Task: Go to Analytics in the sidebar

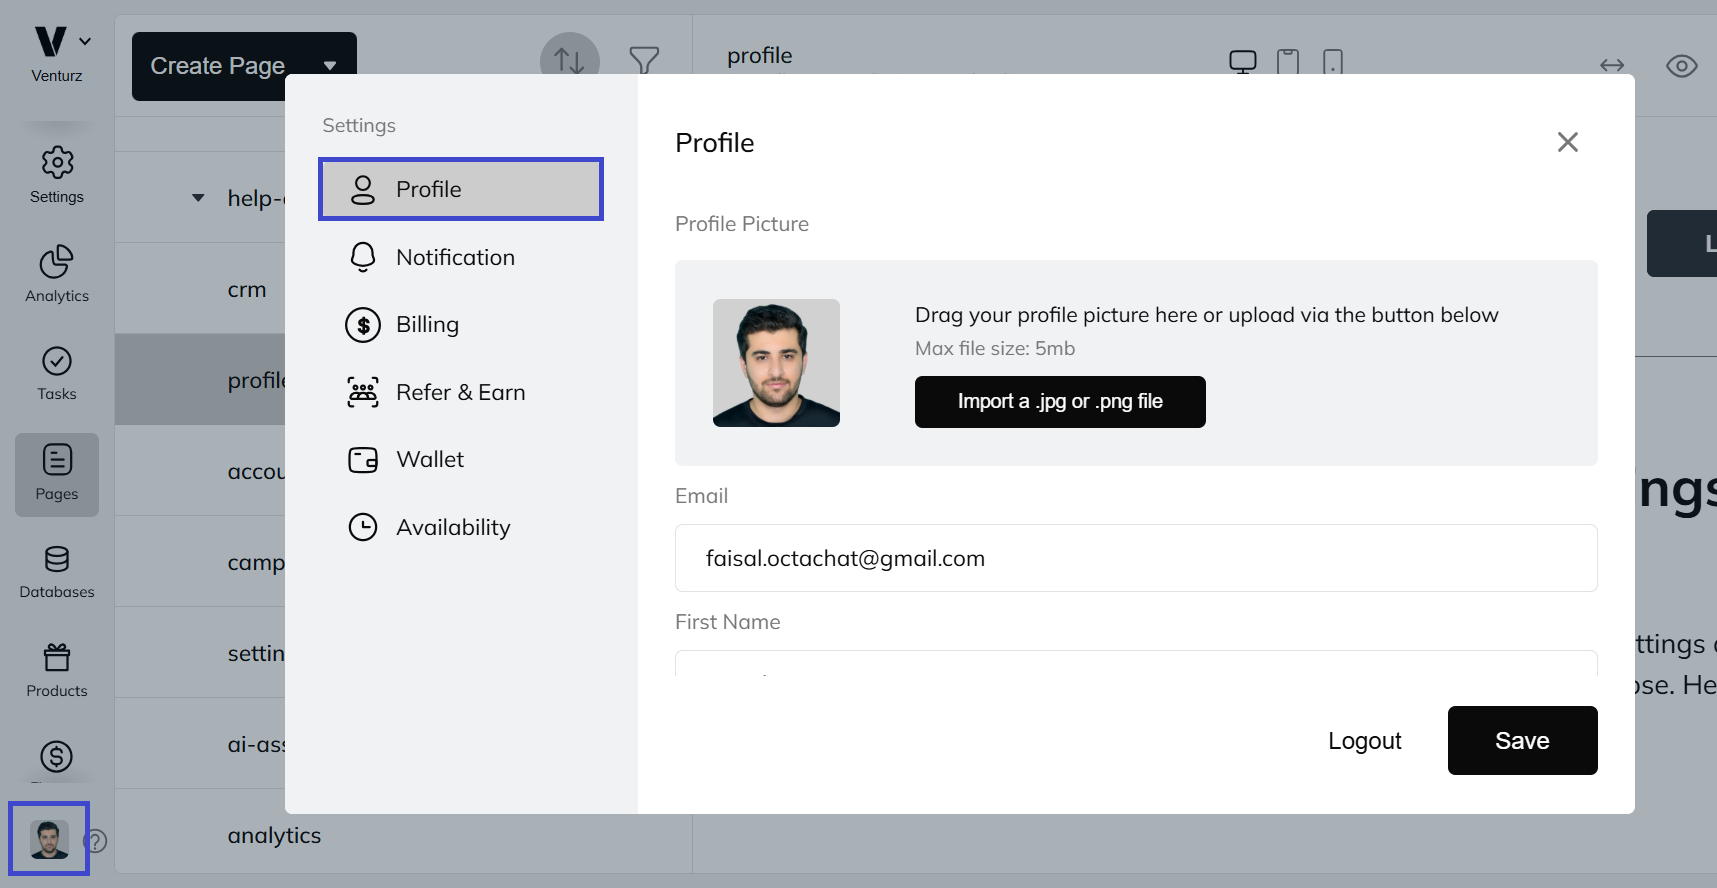Action: coord(57,274)
